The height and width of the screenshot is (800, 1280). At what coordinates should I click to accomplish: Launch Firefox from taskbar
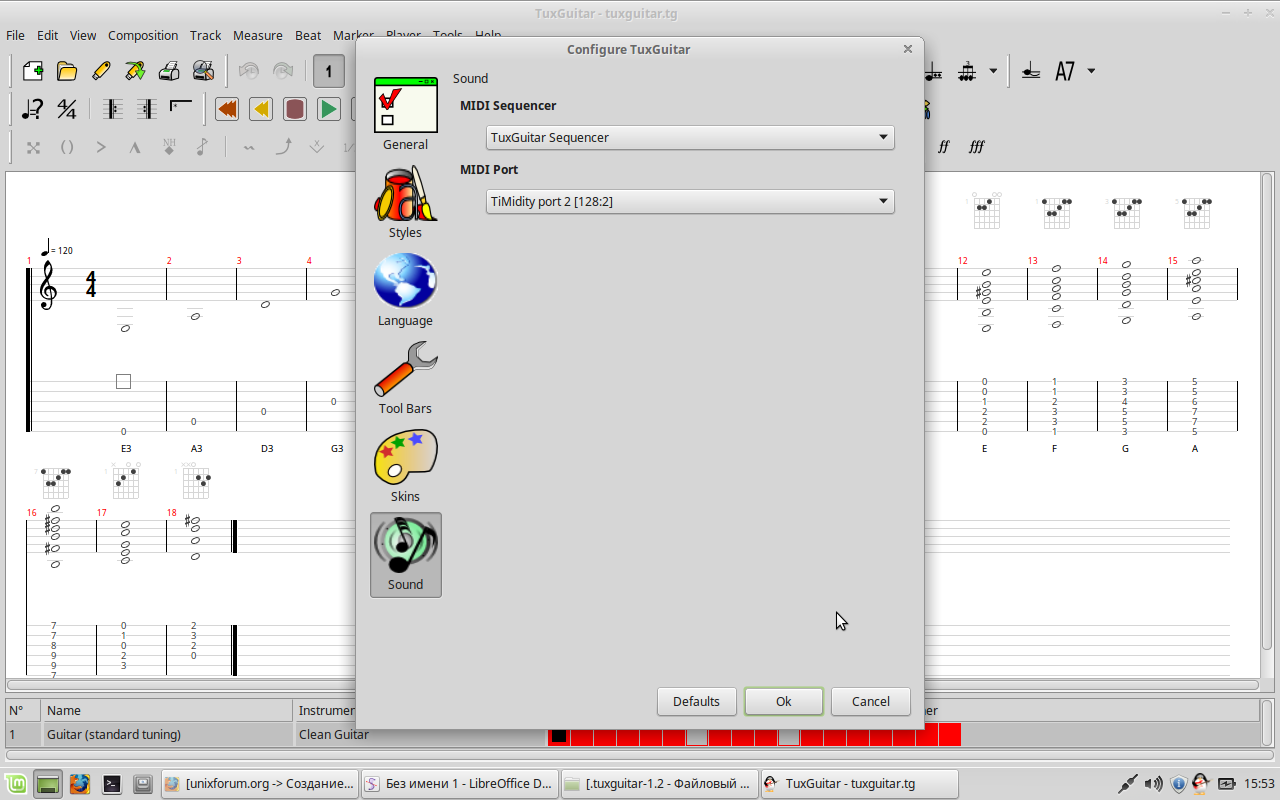point(80,784)
